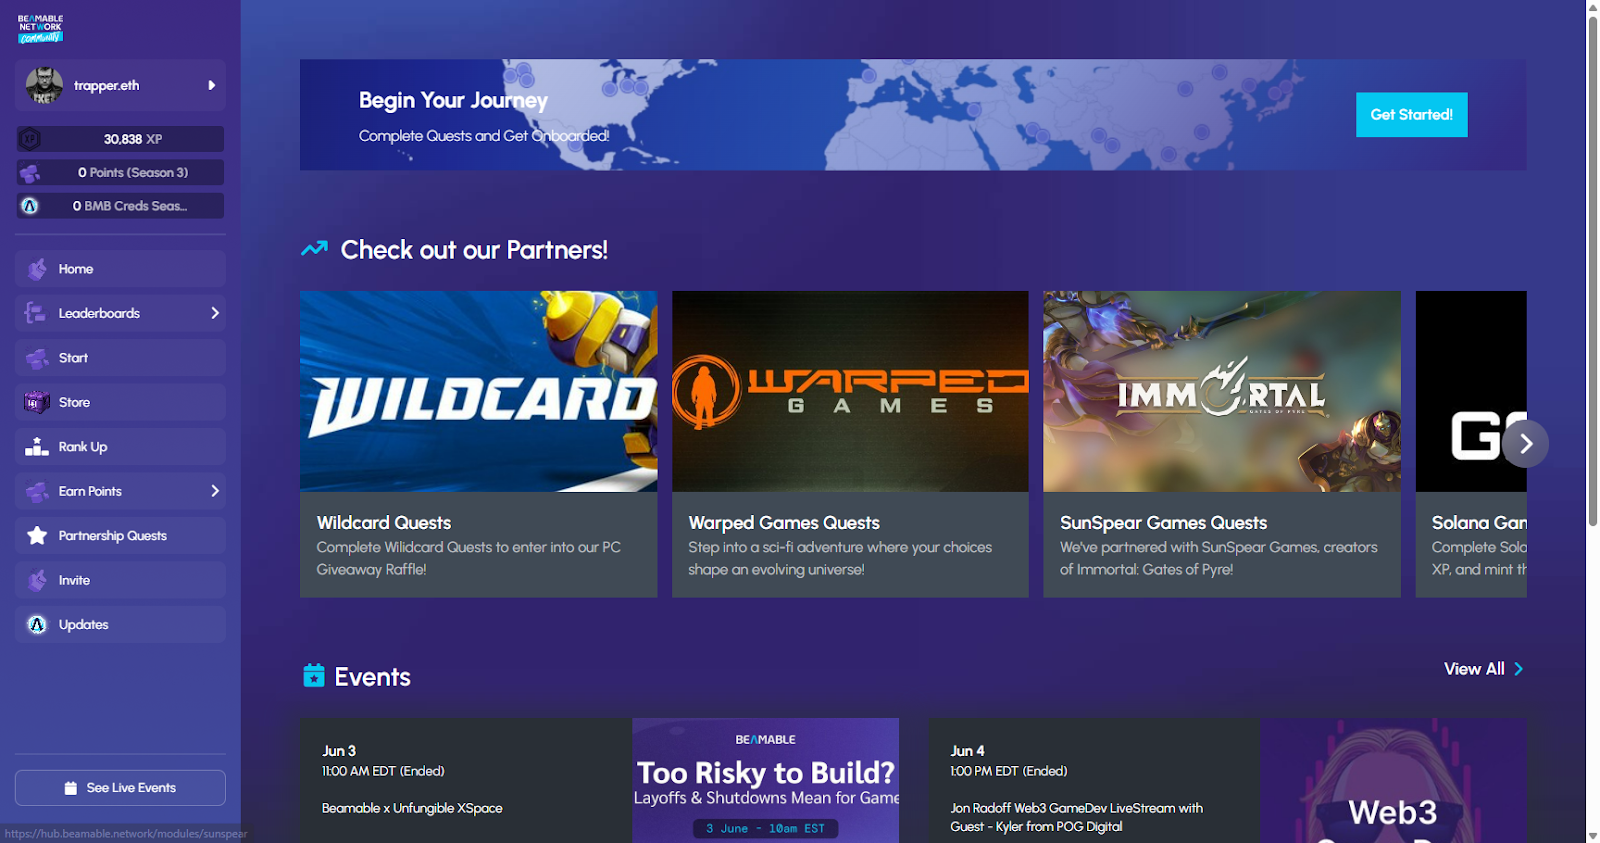Click the trapper.eth username
Viewport: 1600px width, 843px height.
(x=107, y=86)
